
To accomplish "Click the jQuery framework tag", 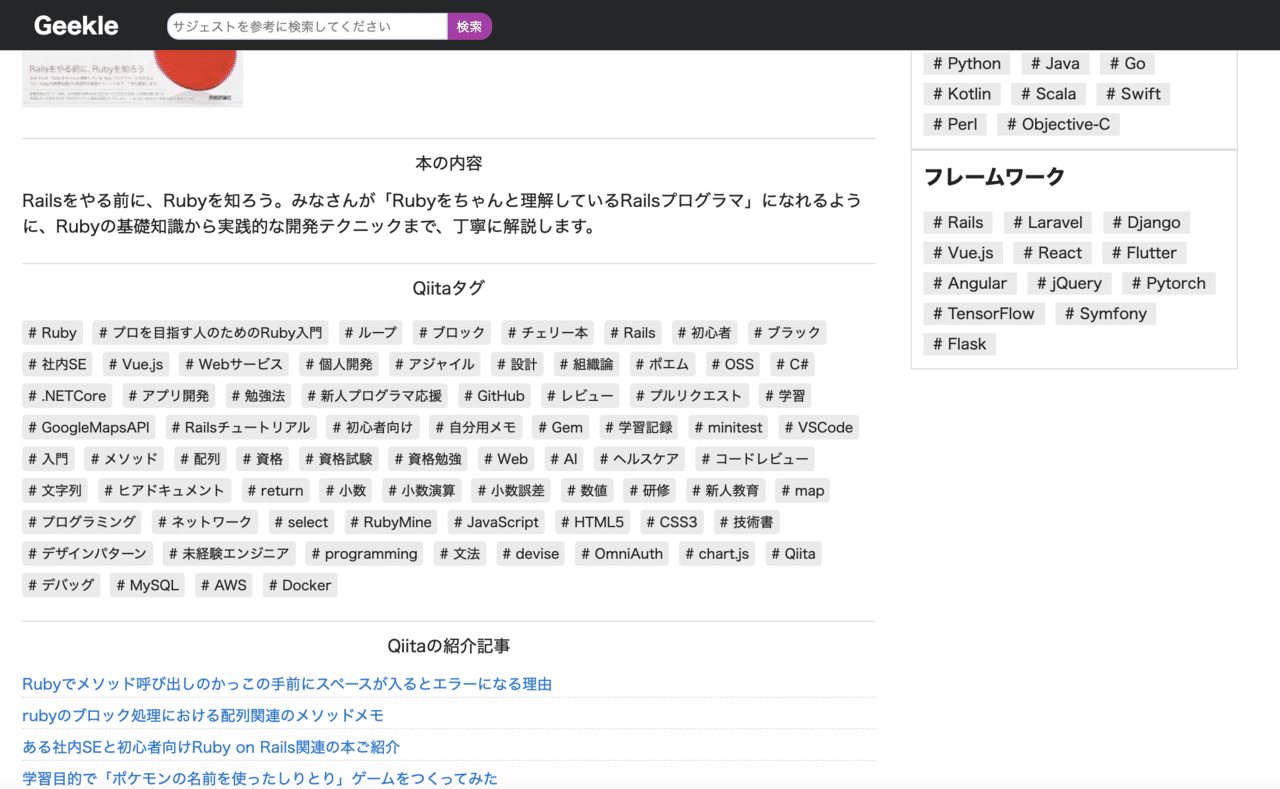I will (1069, 283).
